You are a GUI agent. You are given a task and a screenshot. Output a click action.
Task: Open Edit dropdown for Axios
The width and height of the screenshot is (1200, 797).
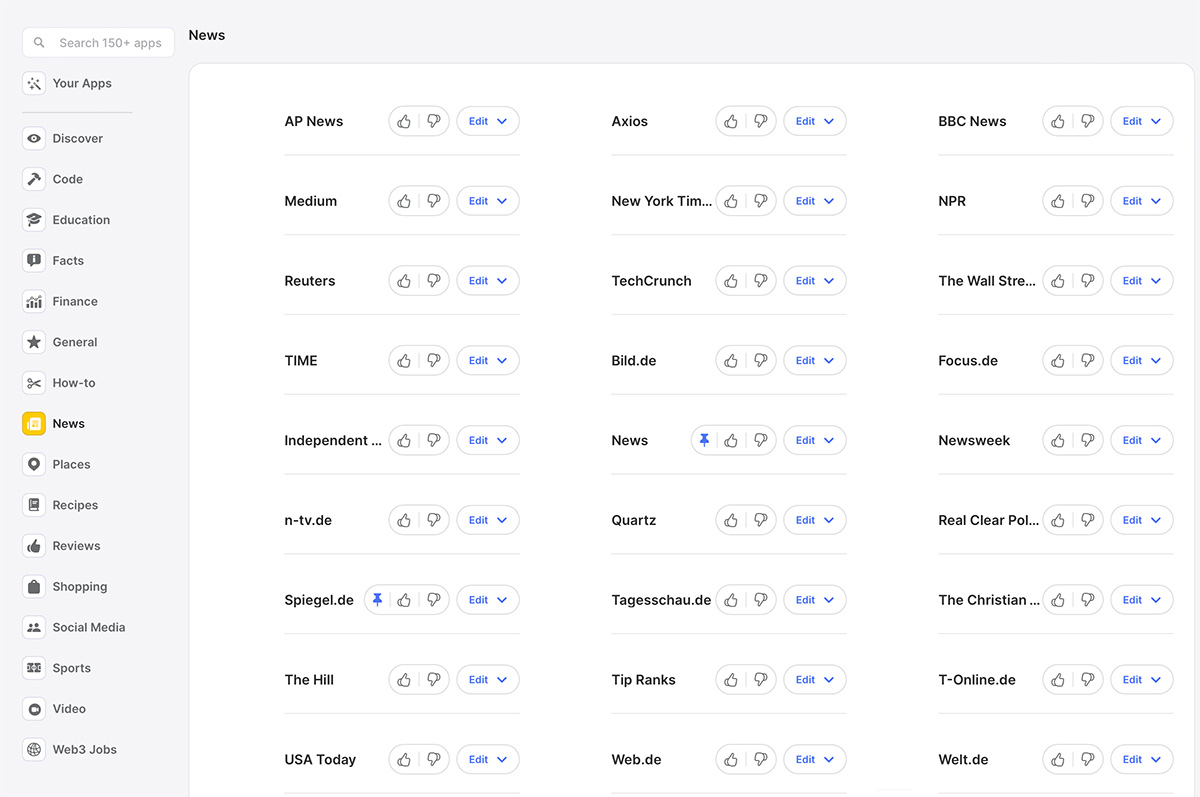[815, 121]
